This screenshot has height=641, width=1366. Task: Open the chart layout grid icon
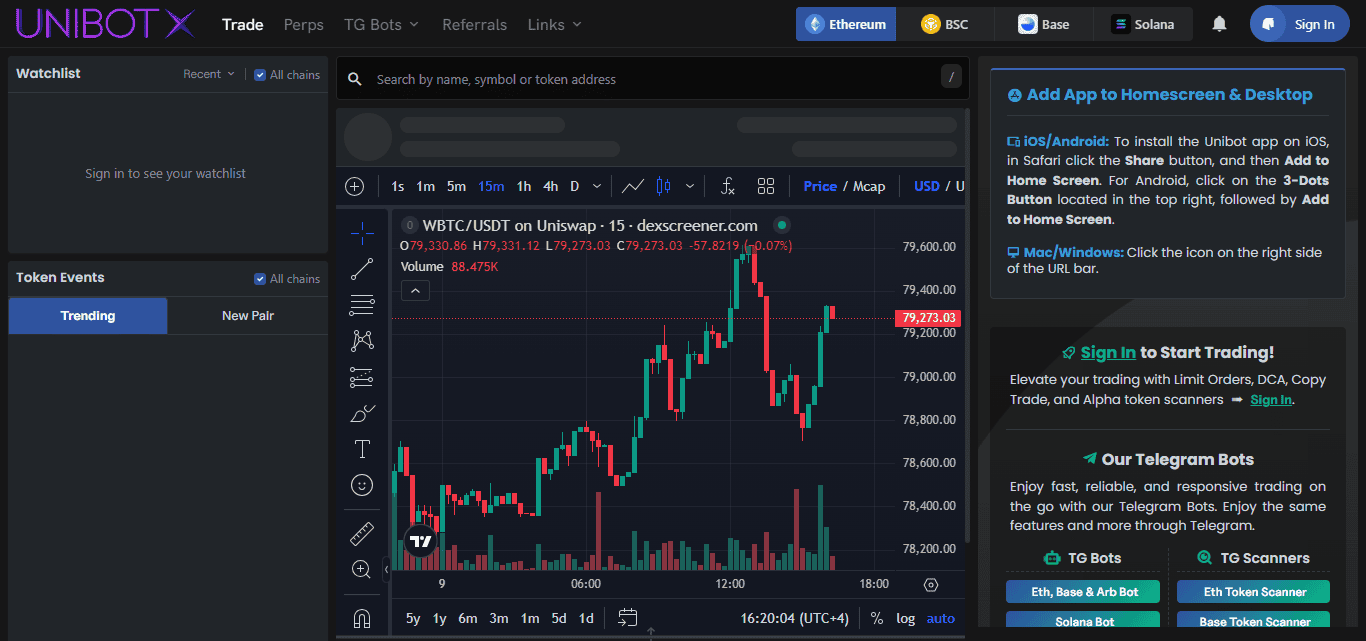tap(766, 186)
